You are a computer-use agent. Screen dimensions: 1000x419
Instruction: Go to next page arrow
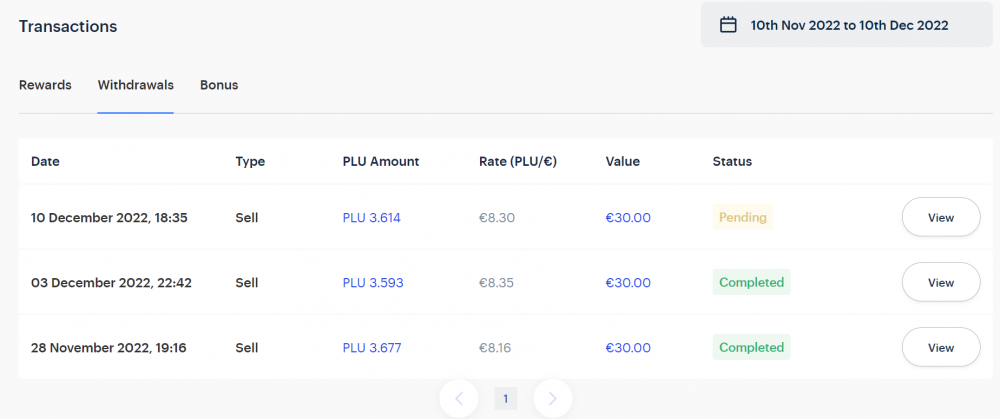[552, 399]
